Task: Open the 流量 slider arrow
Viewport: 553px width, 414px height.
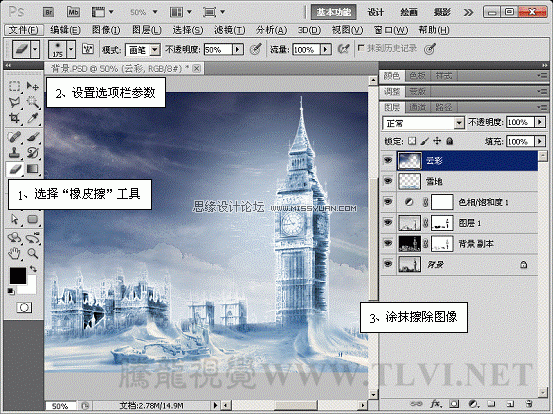Action: click(x=326, y=50)
